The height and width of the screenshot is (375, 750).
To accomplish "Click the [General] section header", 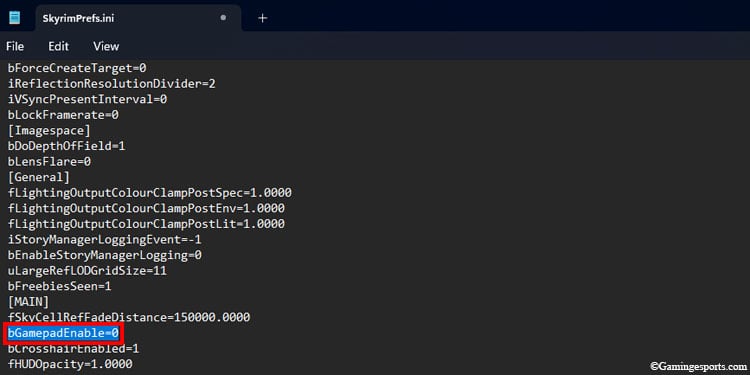I will (39, 177).
